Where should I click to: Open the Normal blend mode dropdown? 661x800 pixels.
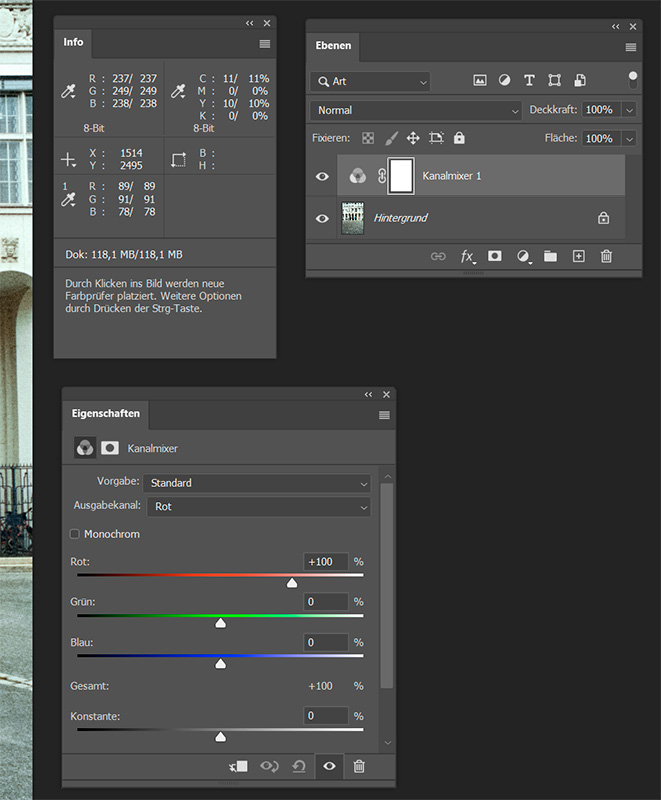(416, 110)
